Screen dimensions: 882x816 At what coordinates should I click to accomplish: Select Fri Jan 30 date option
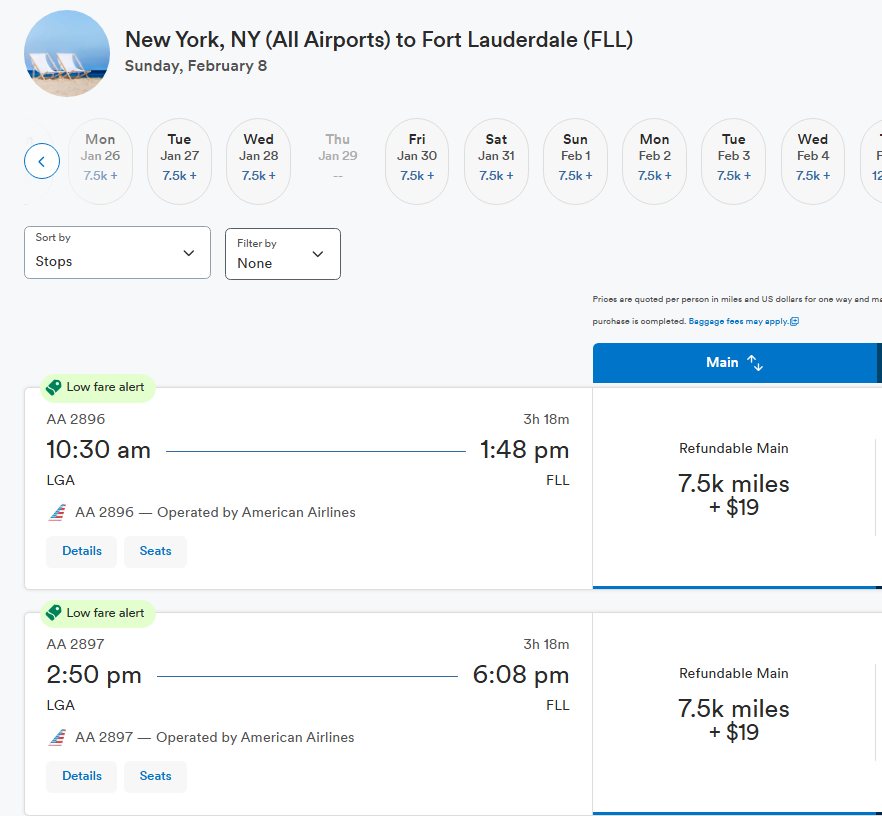click(417, 161)
